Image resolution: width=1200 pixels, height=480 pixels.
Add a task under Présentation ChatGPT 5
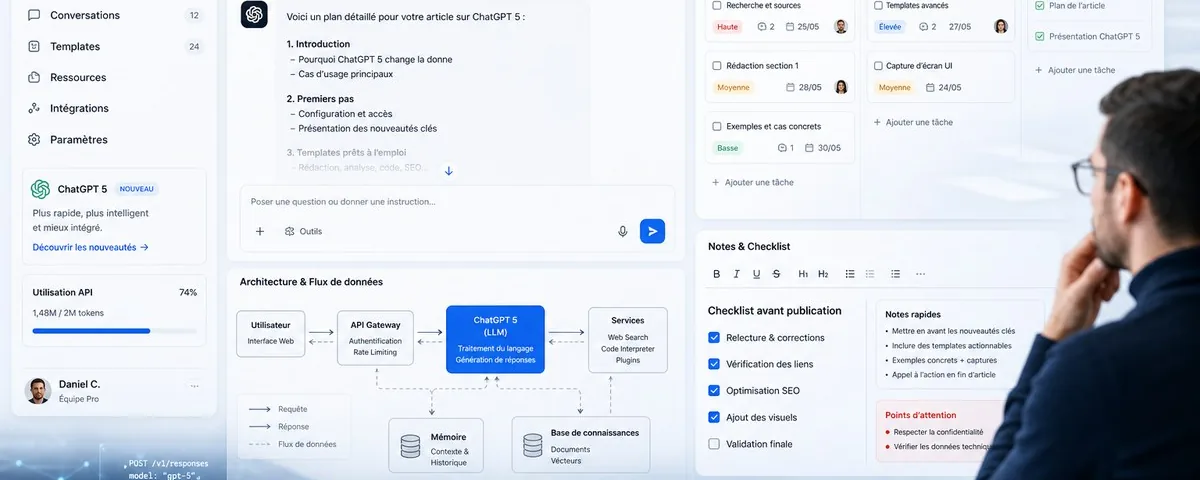[1075, 70]
